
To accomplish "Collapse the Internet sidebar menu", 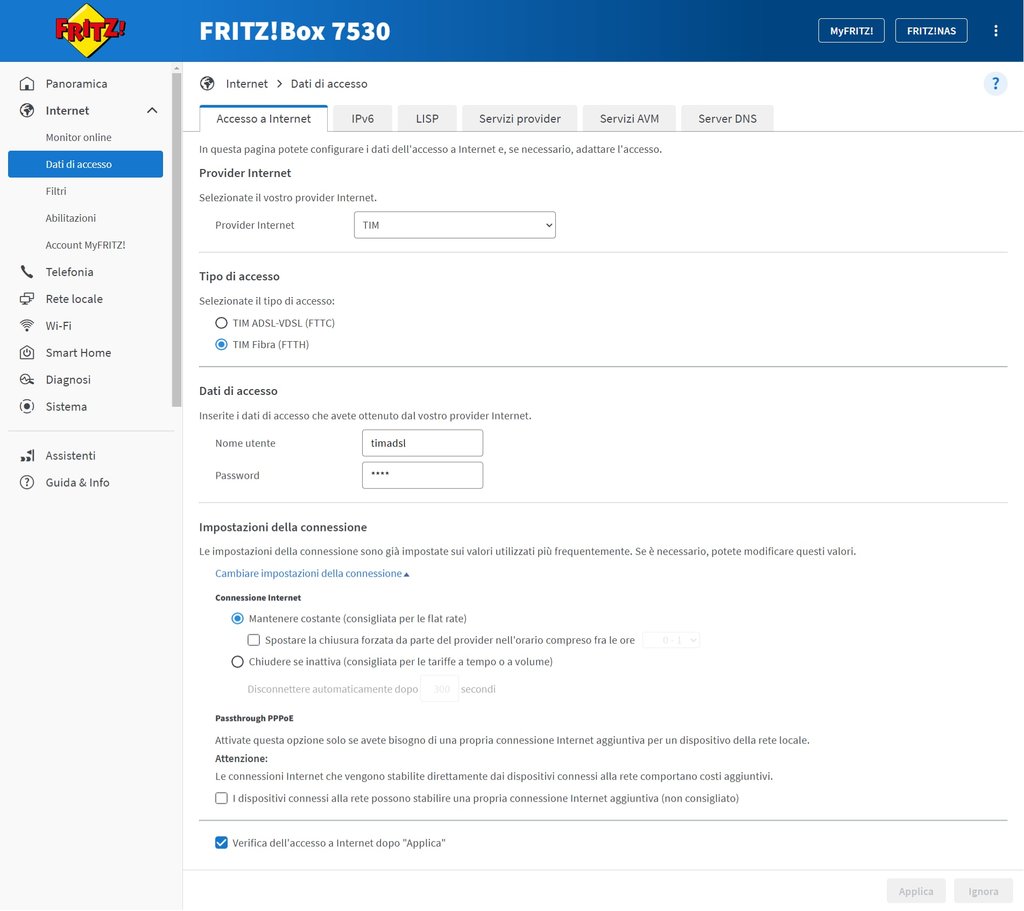I will (152, 111).
